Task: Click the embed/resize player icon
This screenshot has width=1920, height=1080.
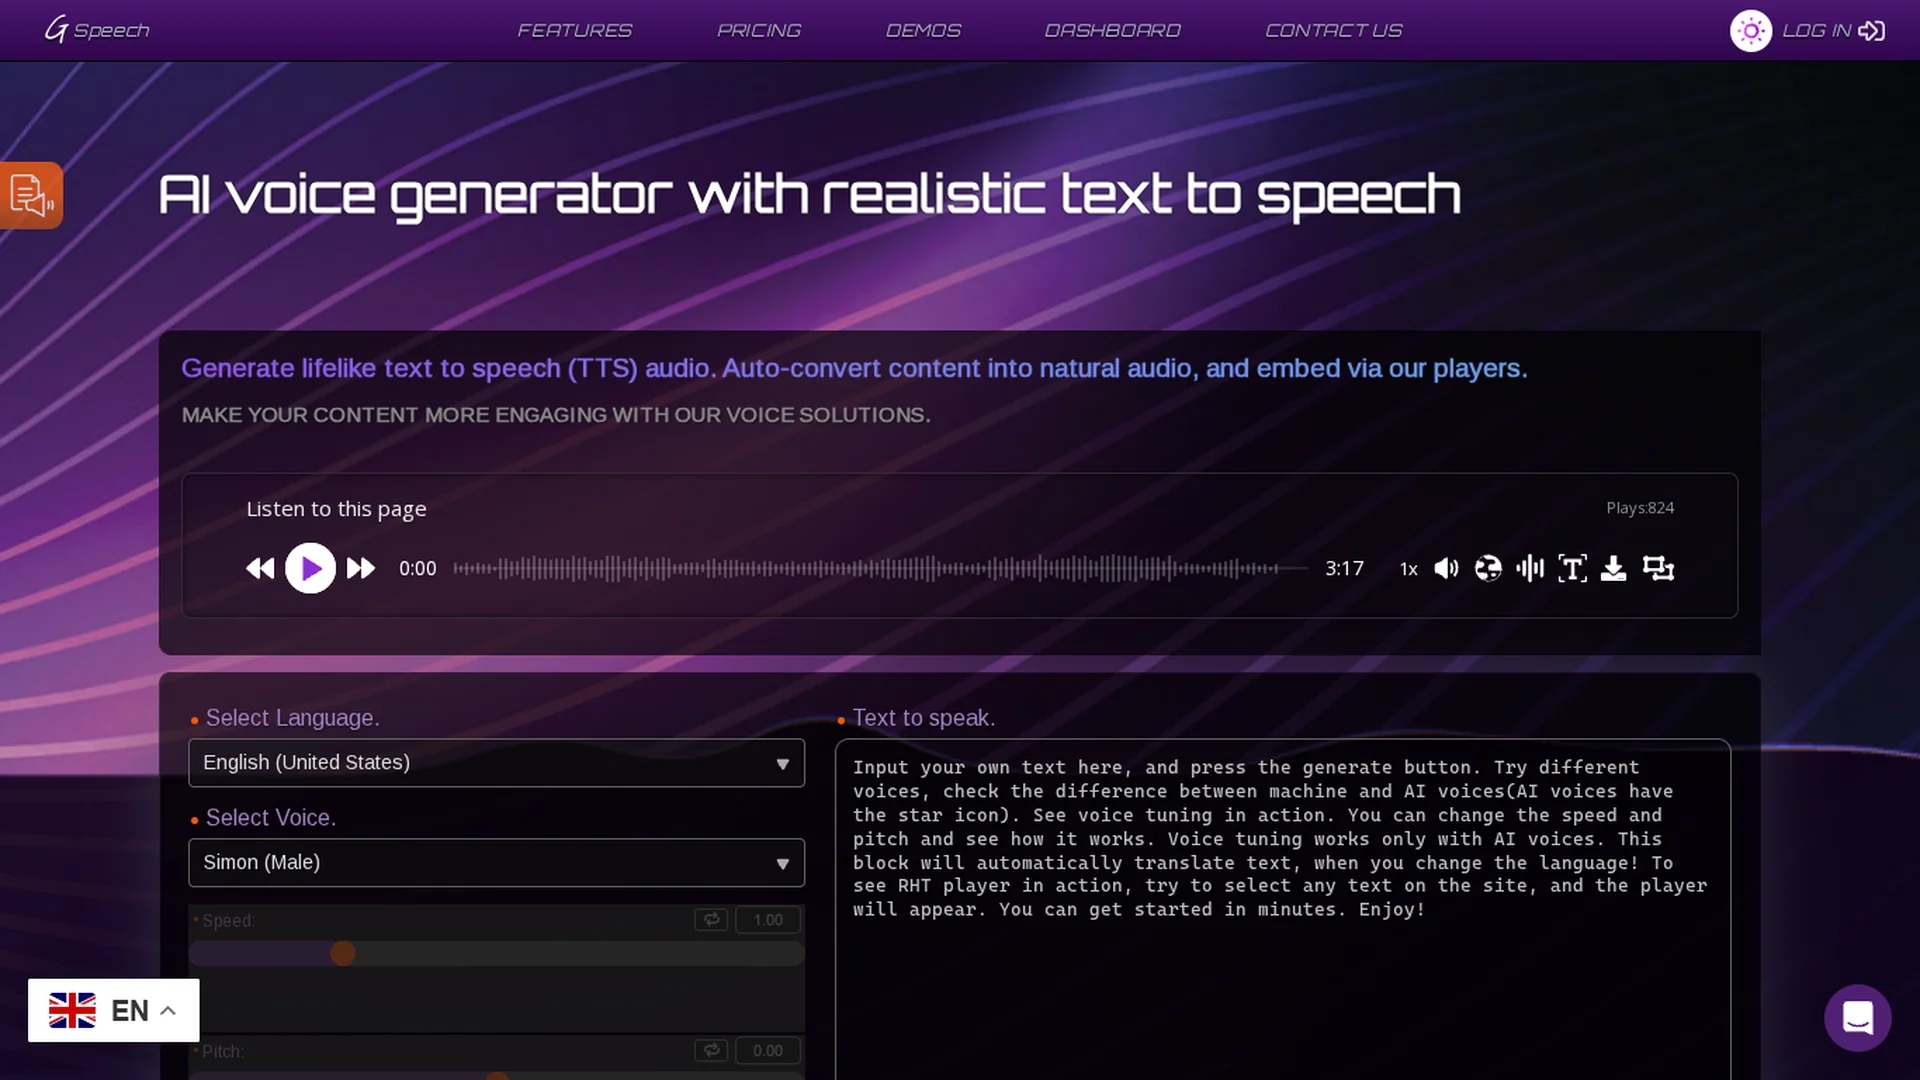Action: (1658, 568)
